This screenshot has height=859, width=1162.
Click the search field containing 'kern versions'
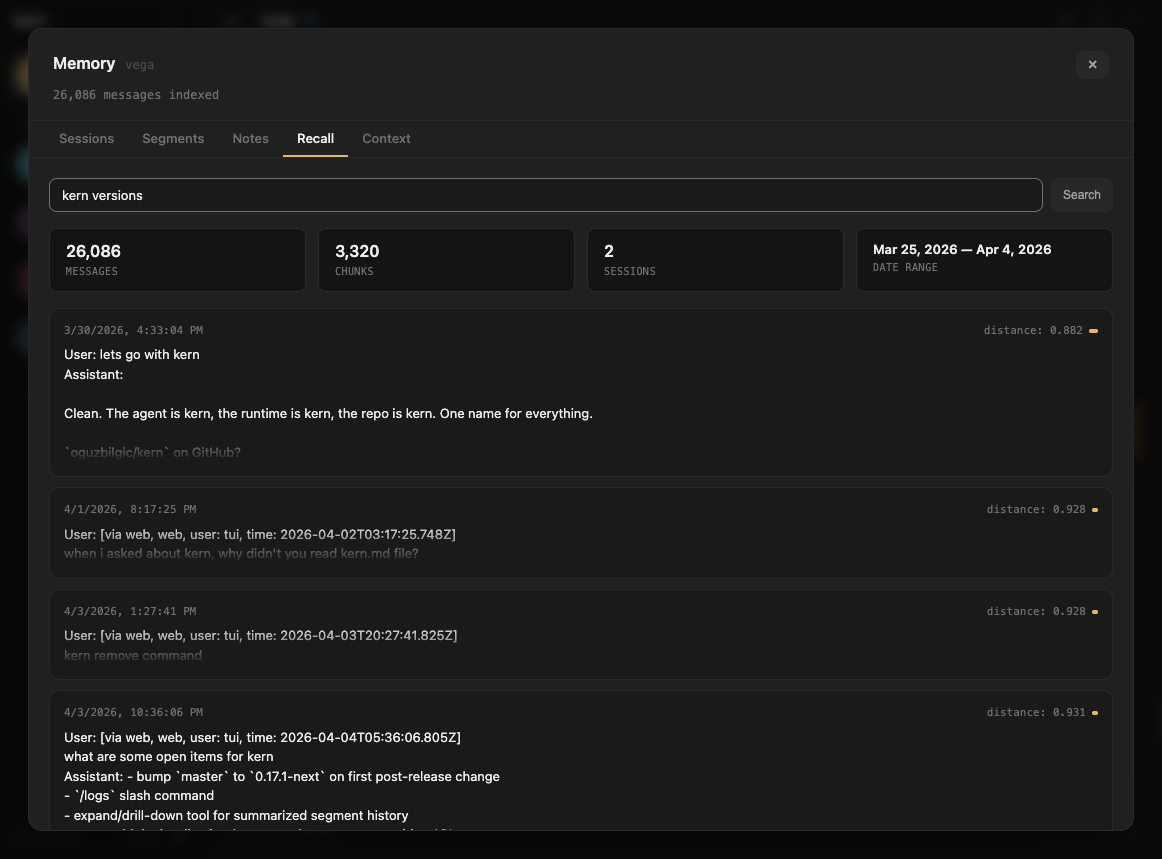[x=546, y=195]
